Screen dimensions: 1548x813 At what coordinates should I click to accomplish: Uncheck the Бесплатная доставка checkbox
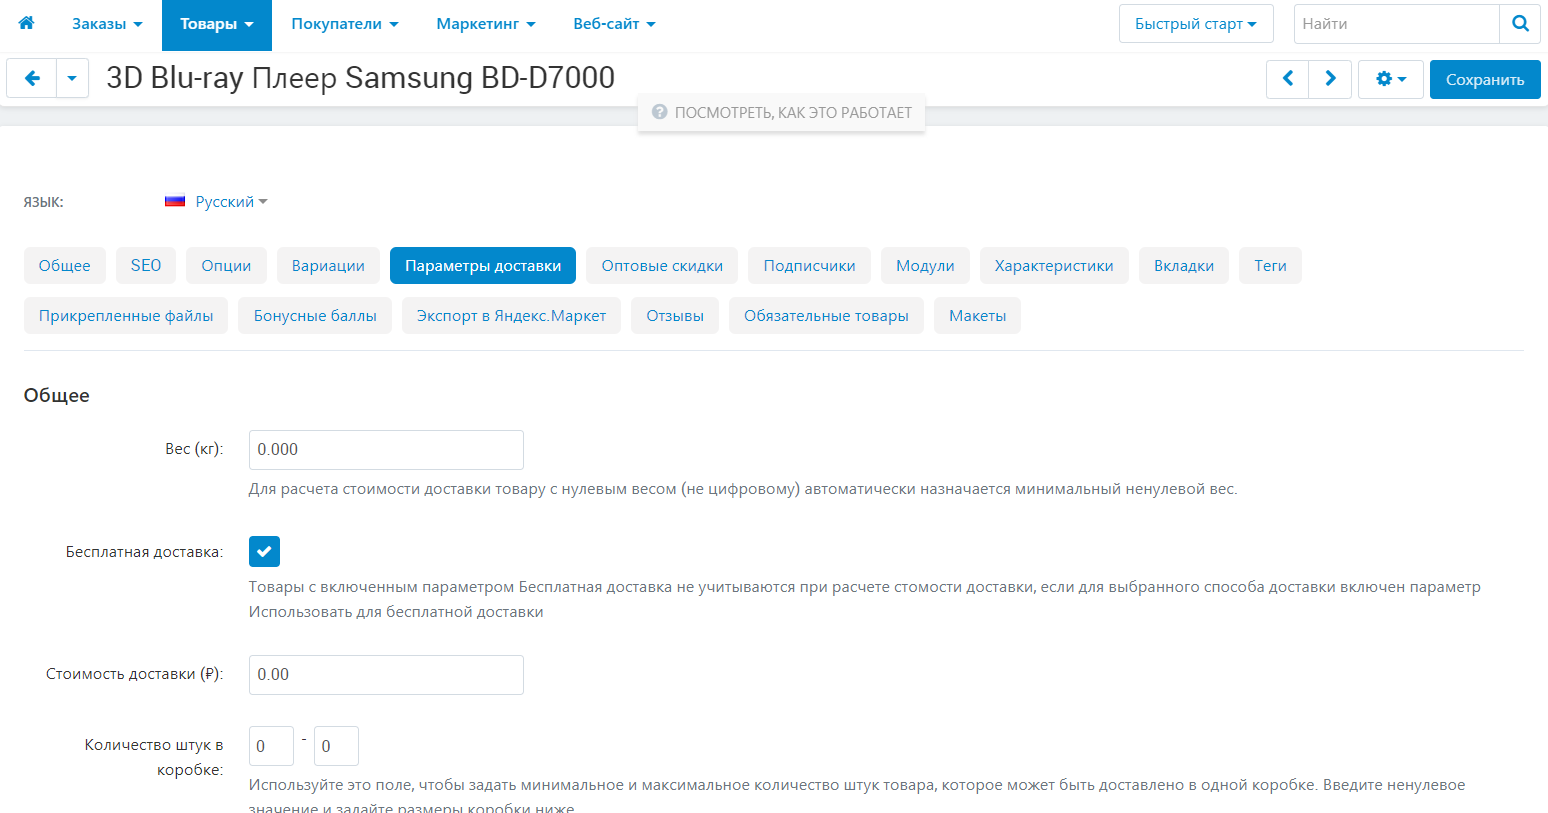click(x=264, y=551)
